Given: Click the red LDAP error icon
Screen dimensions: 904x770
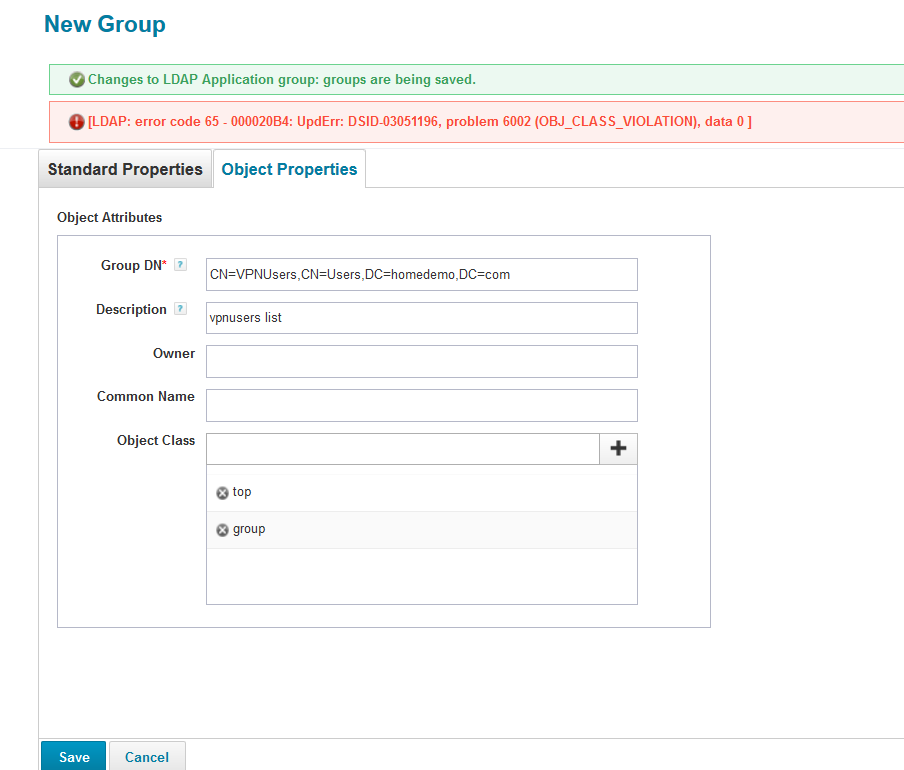Looking at the screenshot, I should click(x=77, y=122).
